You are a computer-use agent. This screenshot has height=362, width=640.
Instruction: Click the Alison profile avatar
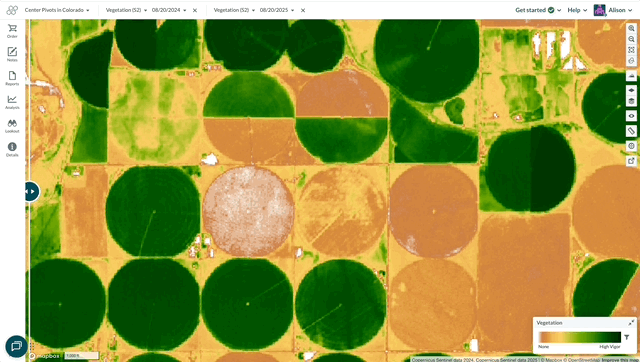(600, 10)
